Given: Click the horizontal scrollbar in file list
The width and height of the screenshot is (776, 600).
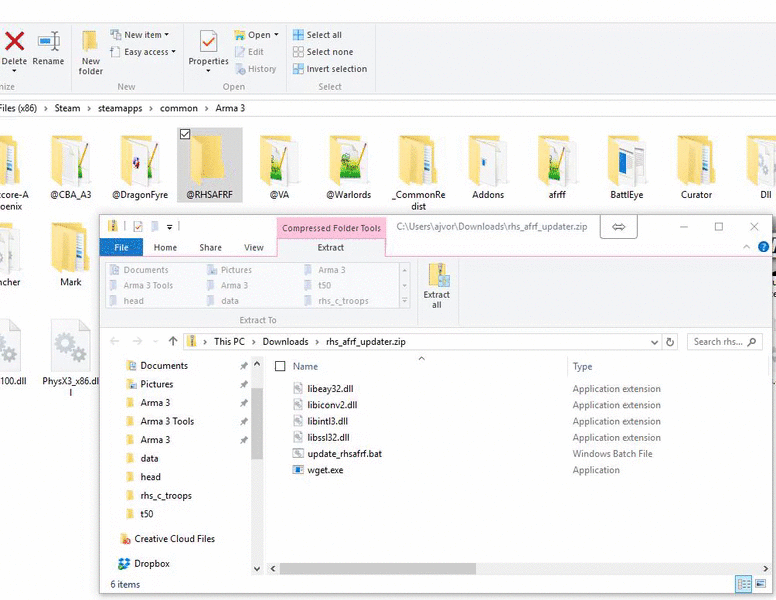Looking at the screenshot, I should click(378, 569).
